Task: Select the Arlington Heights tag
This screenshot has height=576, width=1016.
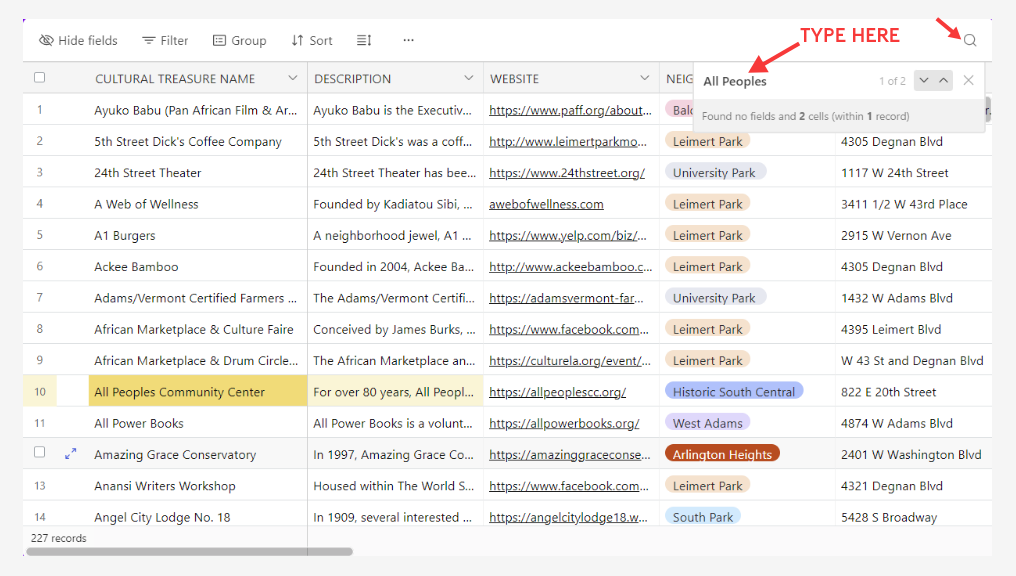Action: 722,454
